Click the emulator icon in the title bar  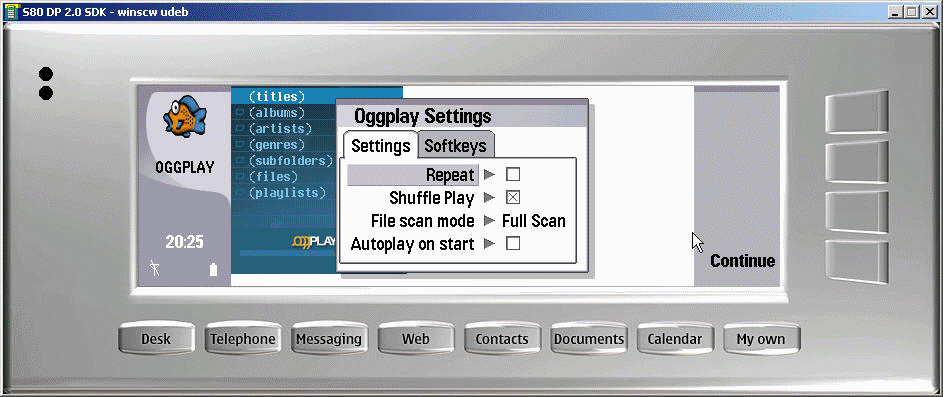pyautogui.click(x=10, y=11)
